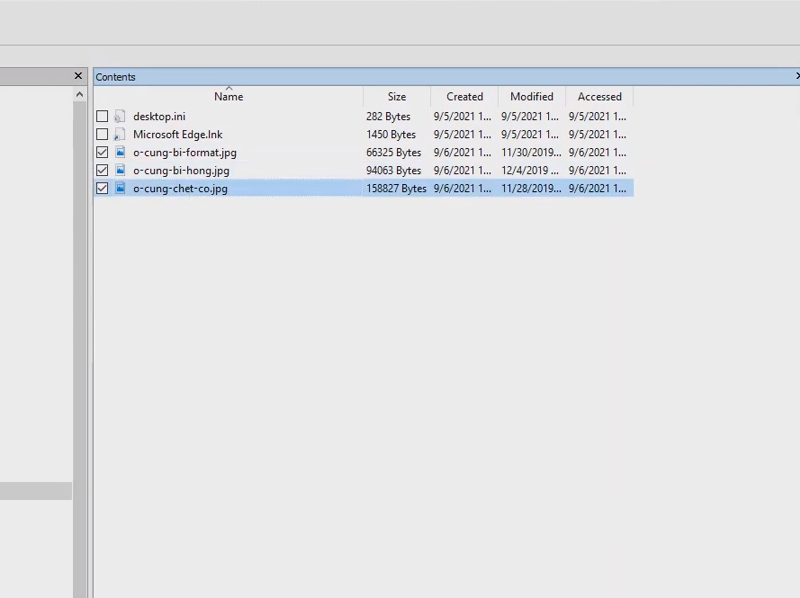Image resolution: width=800 pixels, height=598 pixels.
Task: Sort the list by Size column header
Action: coord(397,97)
